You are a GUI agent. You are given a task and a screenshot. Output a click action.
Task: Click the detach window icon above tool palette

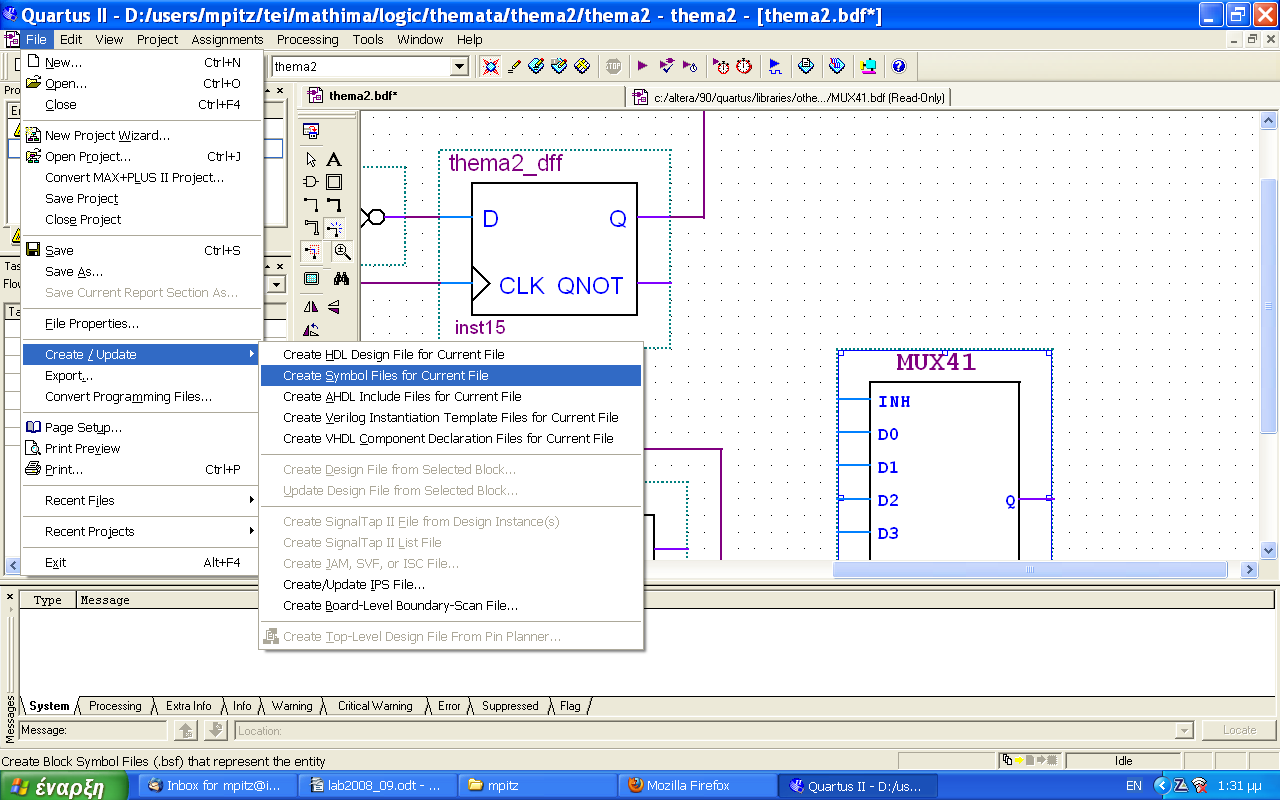(311, 131)
